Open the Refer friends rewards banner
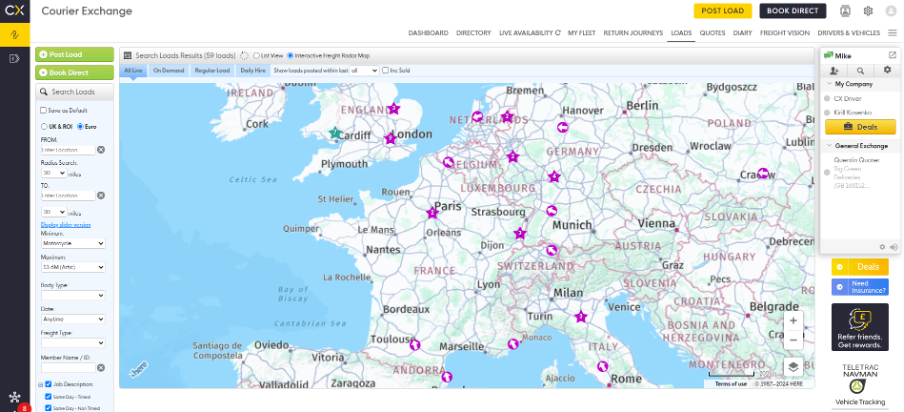This screenshot has width=904, height=412. point(860,327)
